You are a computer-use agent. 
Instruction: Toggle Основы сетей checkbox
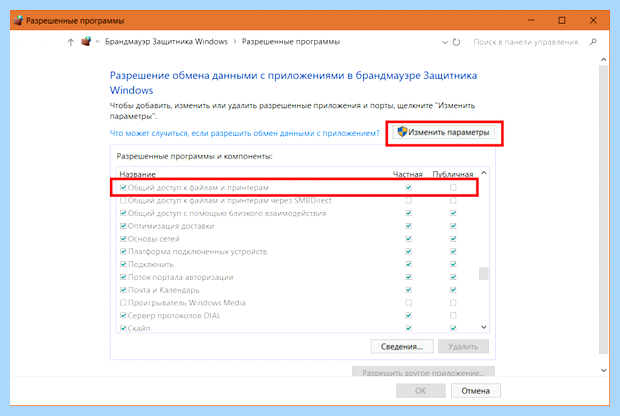[123, 239]
